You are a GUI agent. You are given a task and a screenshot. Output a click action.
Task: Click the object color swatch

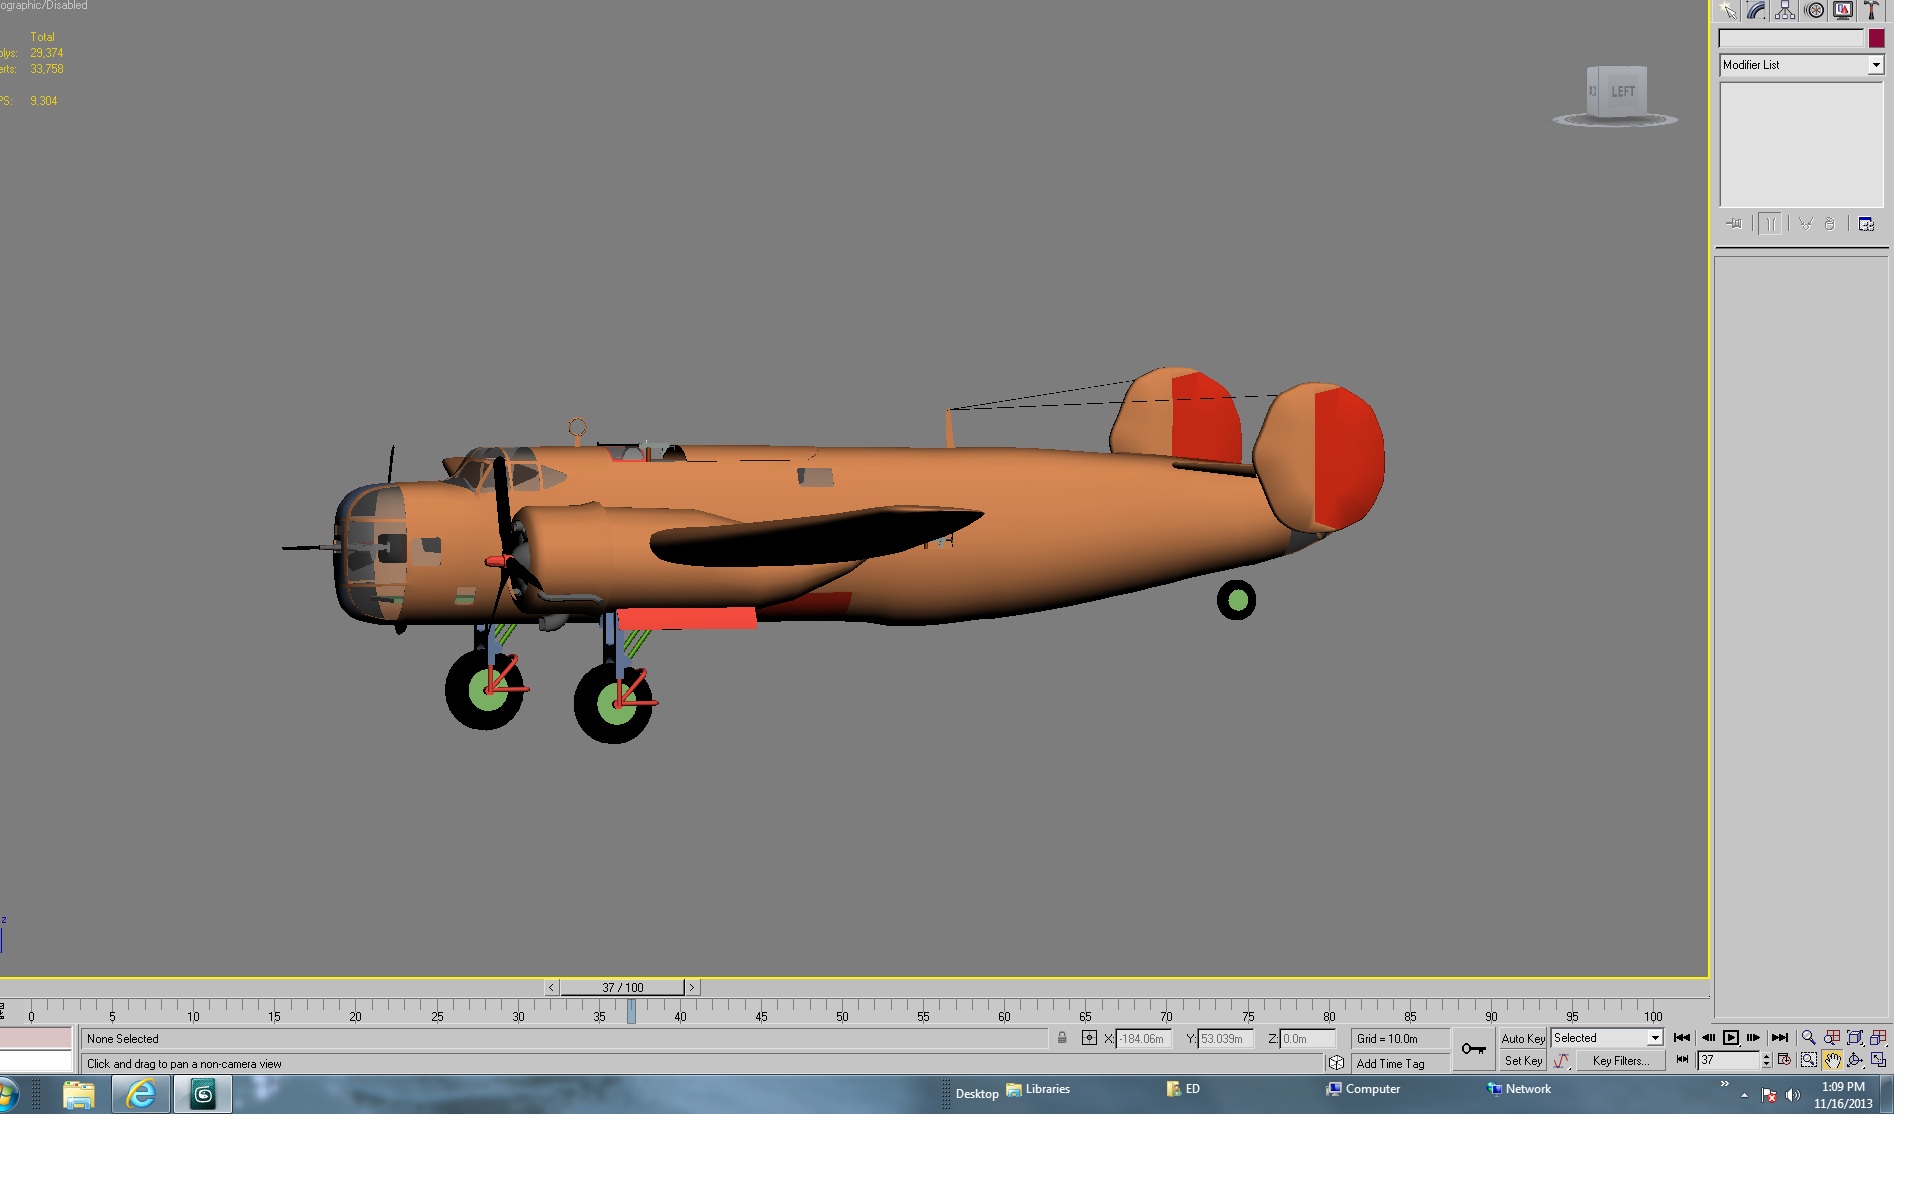(1876, 38)
